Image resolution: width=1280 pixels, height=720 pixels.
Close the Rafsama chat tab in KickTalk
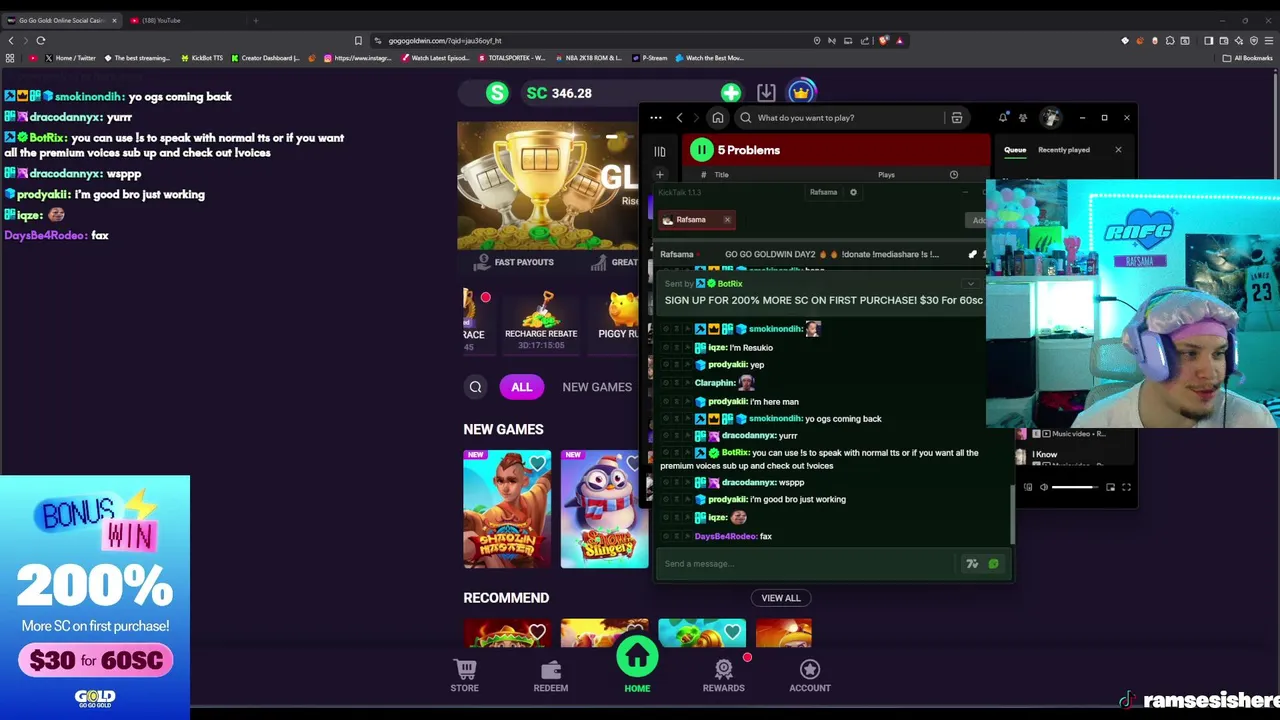pyautogui.click(x=727, y=220)
